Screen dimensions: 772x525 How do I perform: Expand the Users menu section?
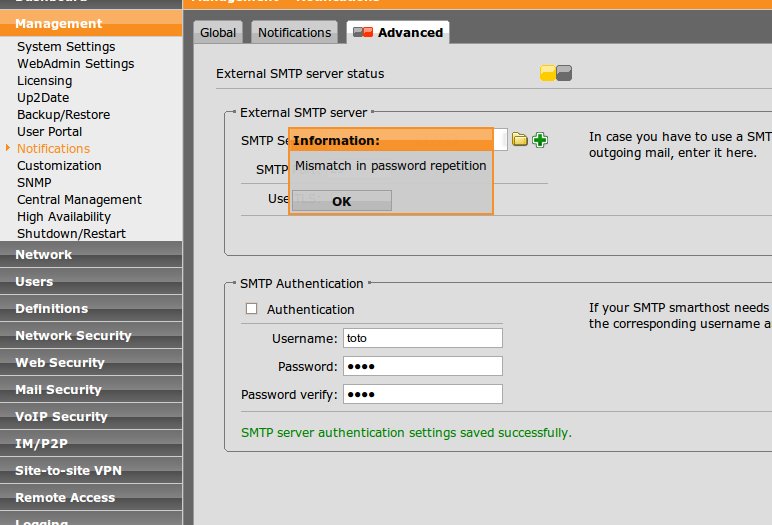click(x=91, y=282)
